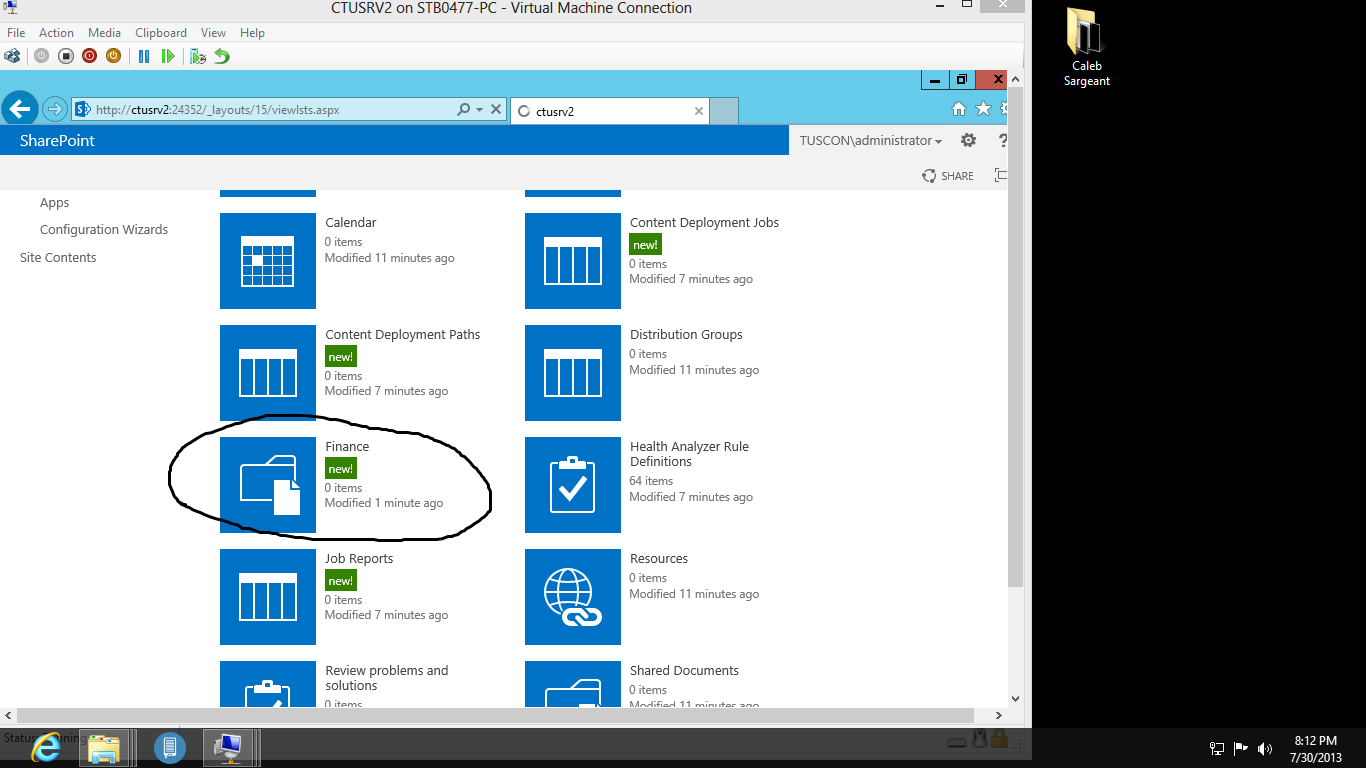The image size is (1366, 768).
Task: Click the green Reset VM icon
Action: tap(168, 56)
